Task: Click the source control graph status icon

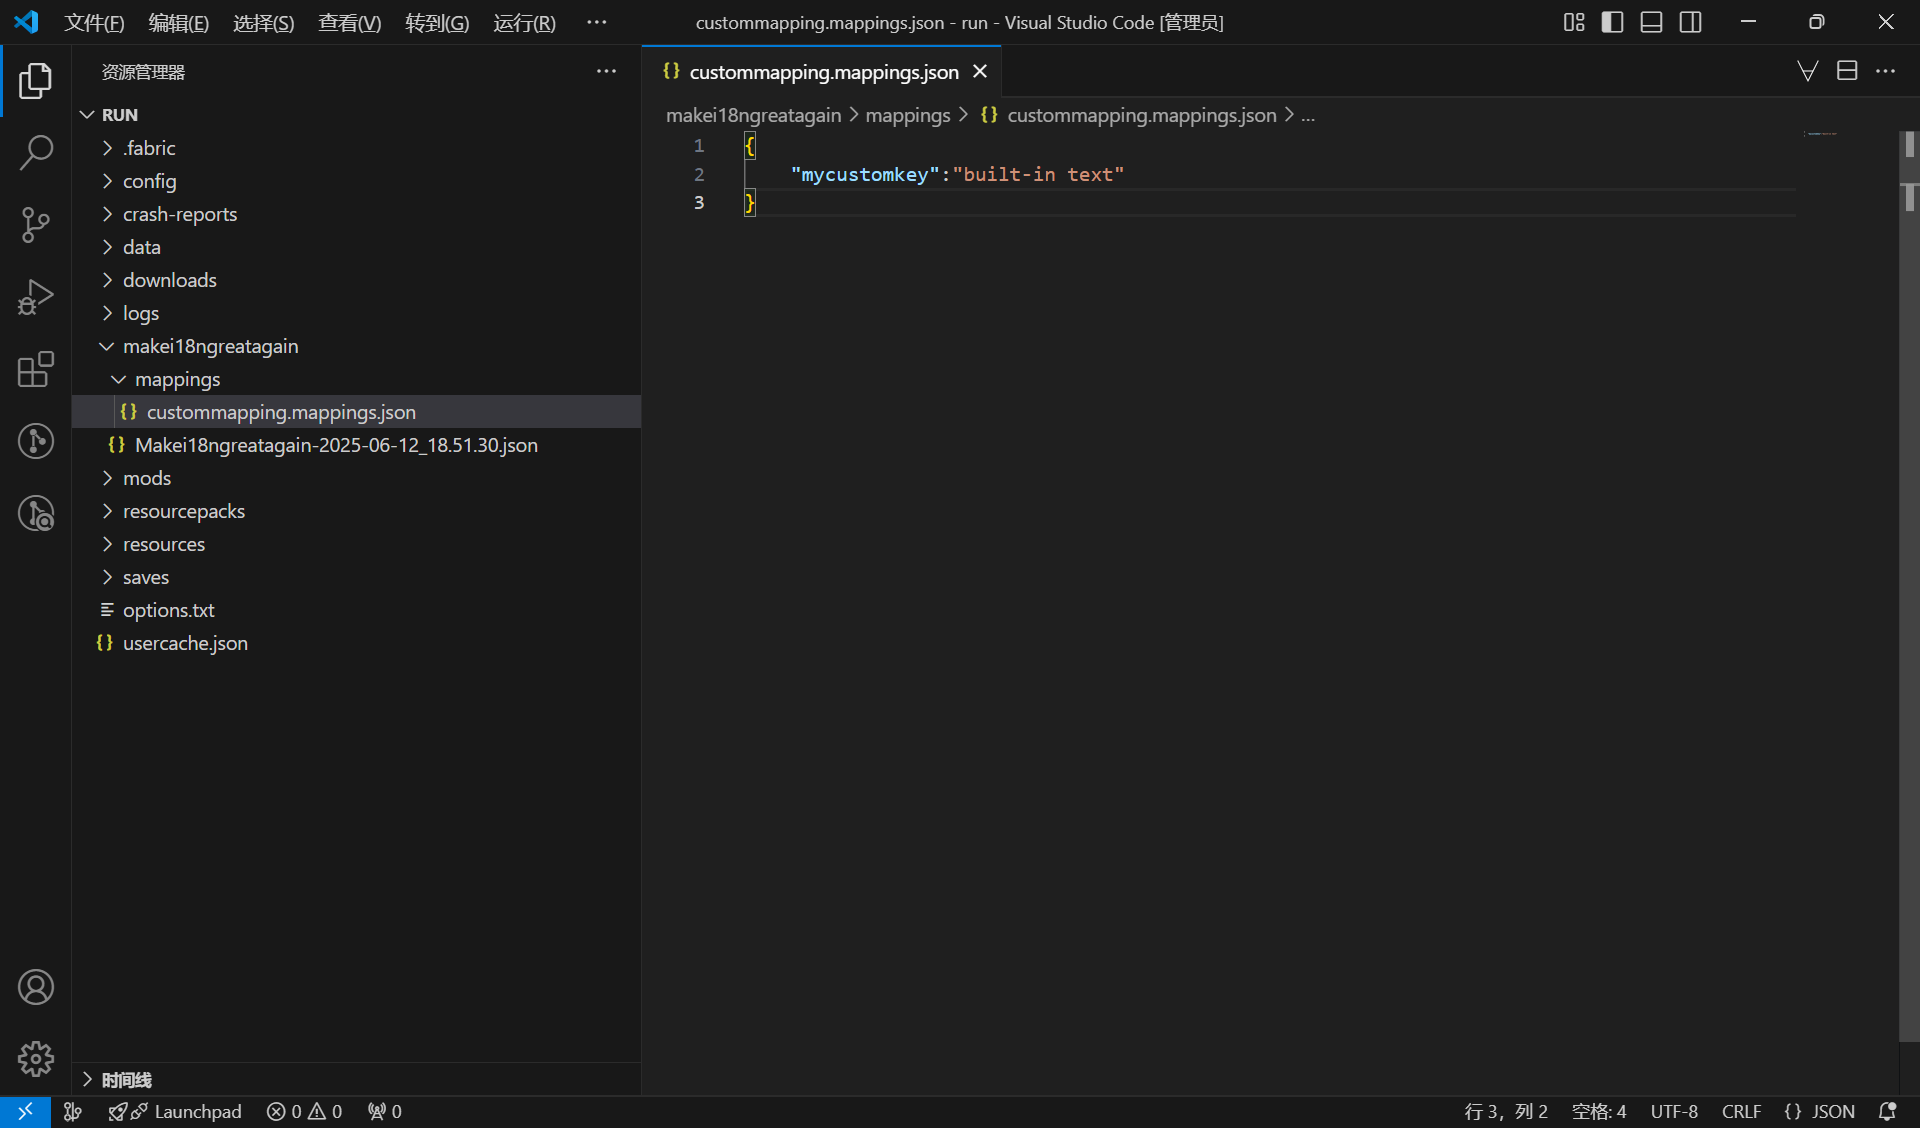Action: [x=73, y=1112]
